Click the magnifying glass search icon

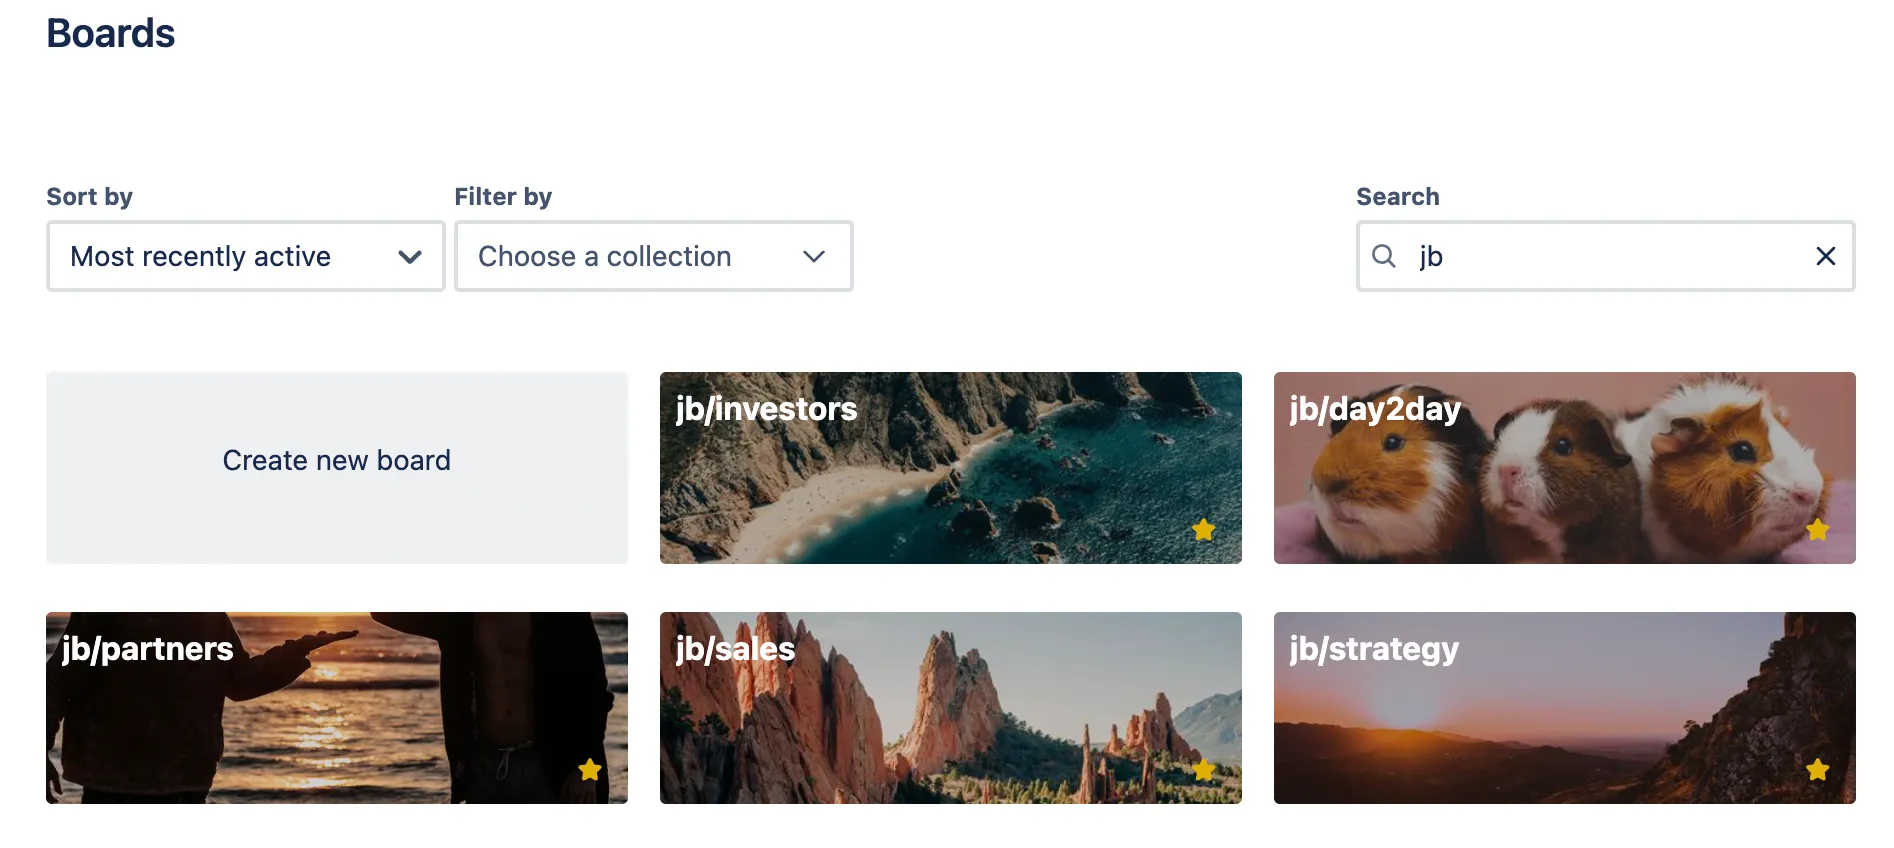1384,256
